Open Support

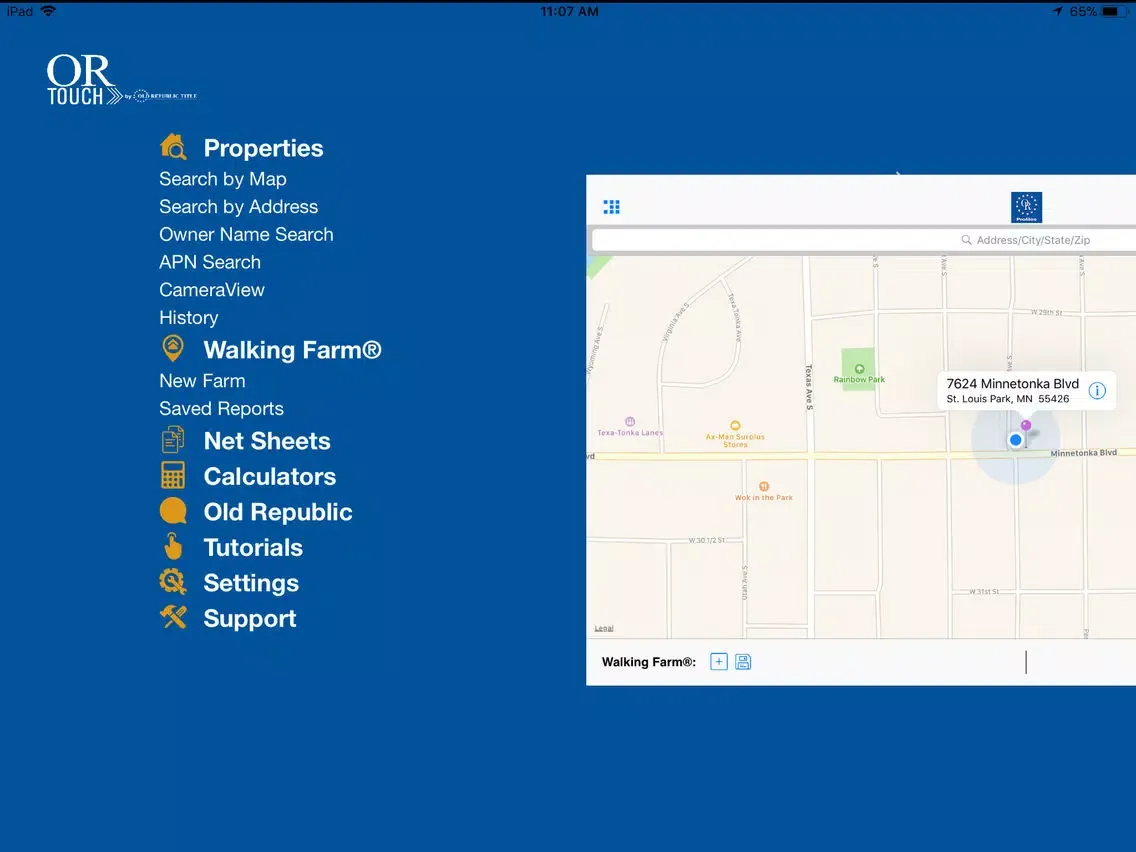coord(249,618)
